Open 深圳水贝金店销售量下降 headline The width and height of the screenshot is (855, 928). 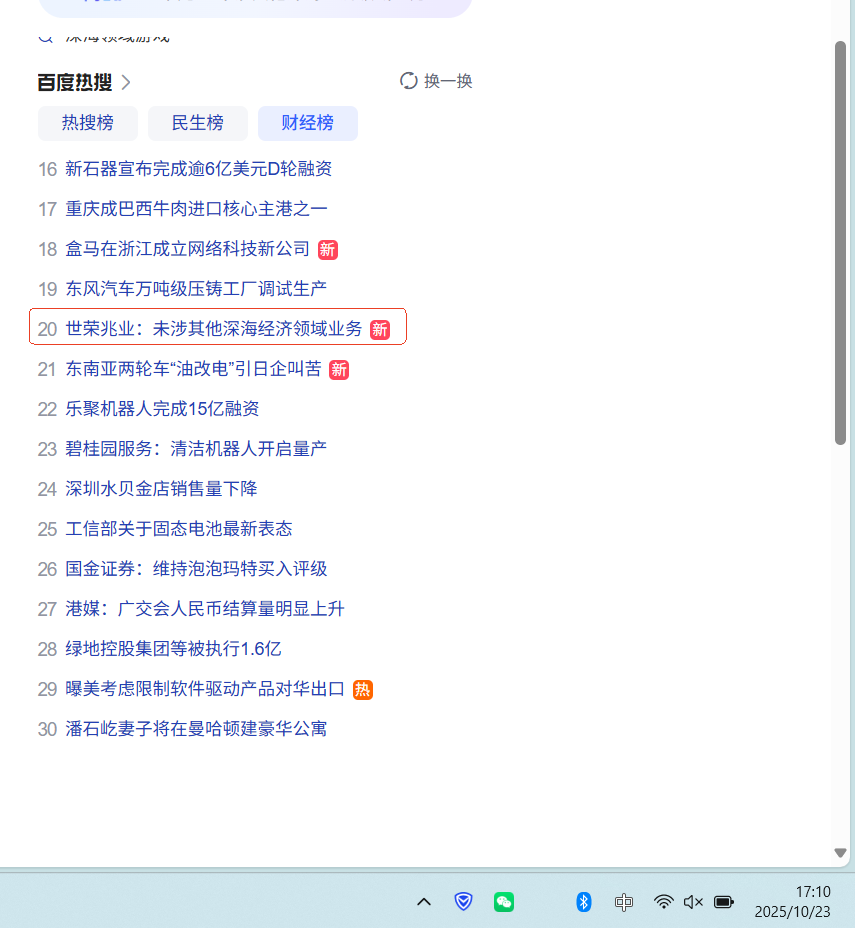tap(161, 489)
